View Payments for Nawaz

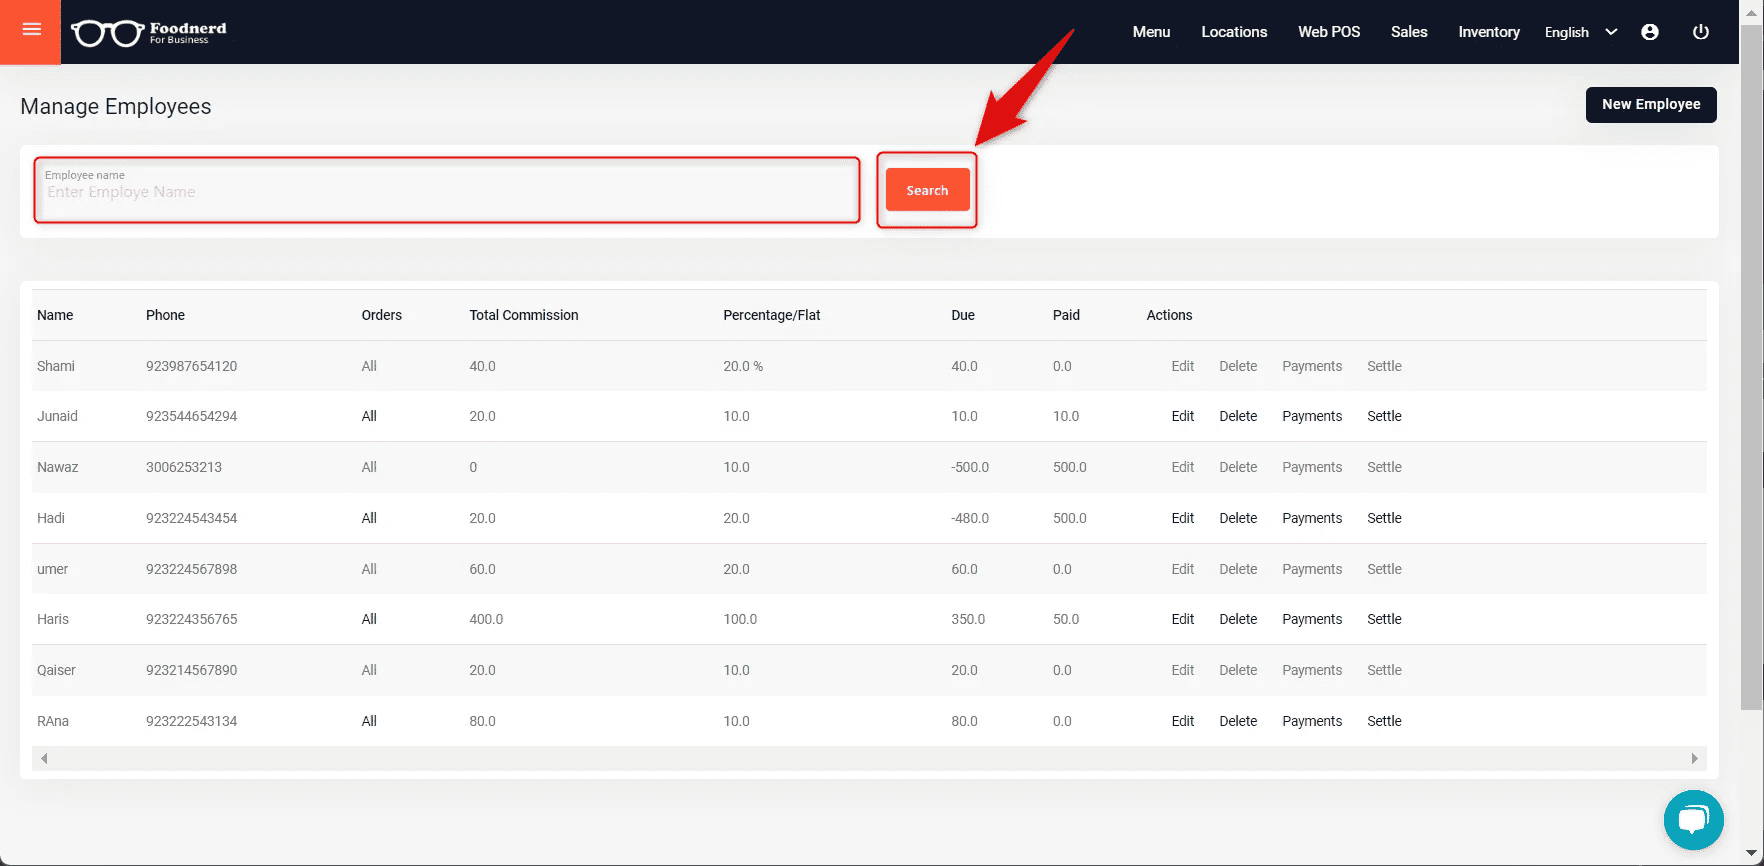[x=1312, y=467]
